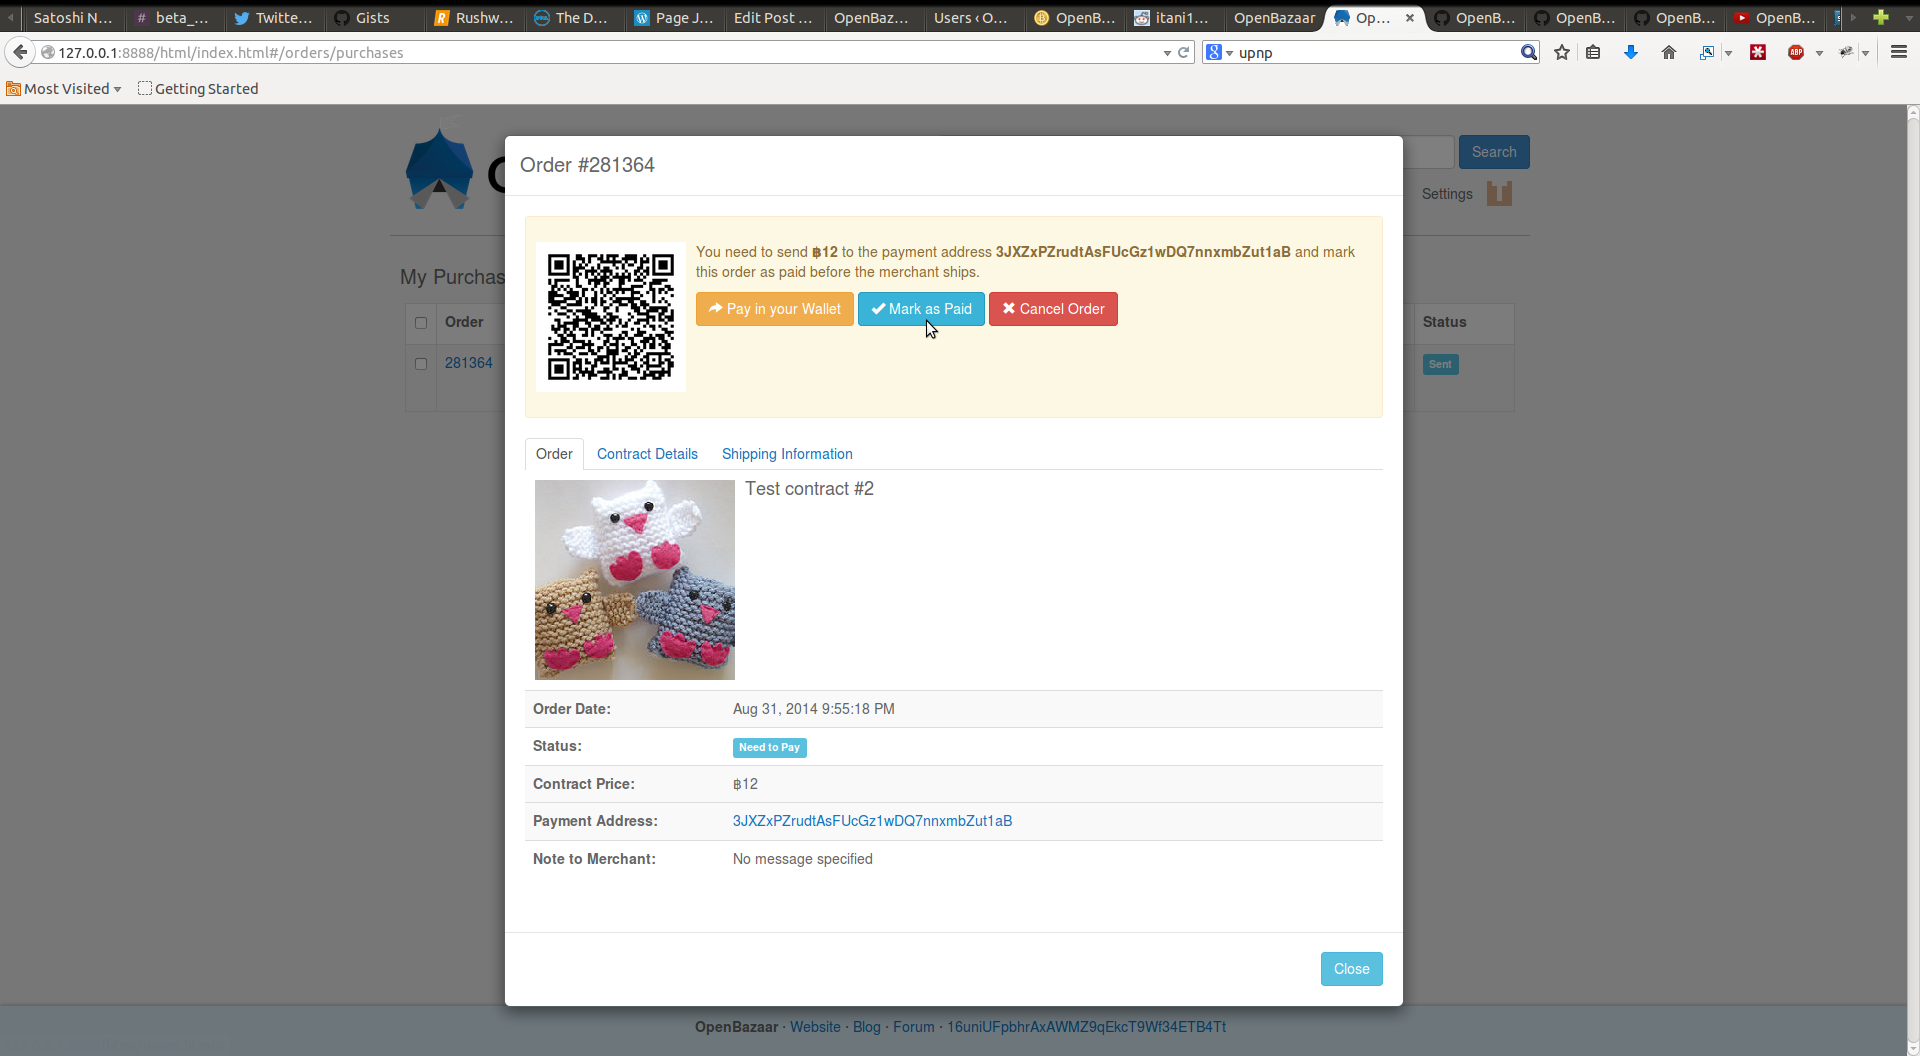Go to the Firefox home page icon
The height and width of the screenshot is (1056, 1920).
click(1668, 52)
